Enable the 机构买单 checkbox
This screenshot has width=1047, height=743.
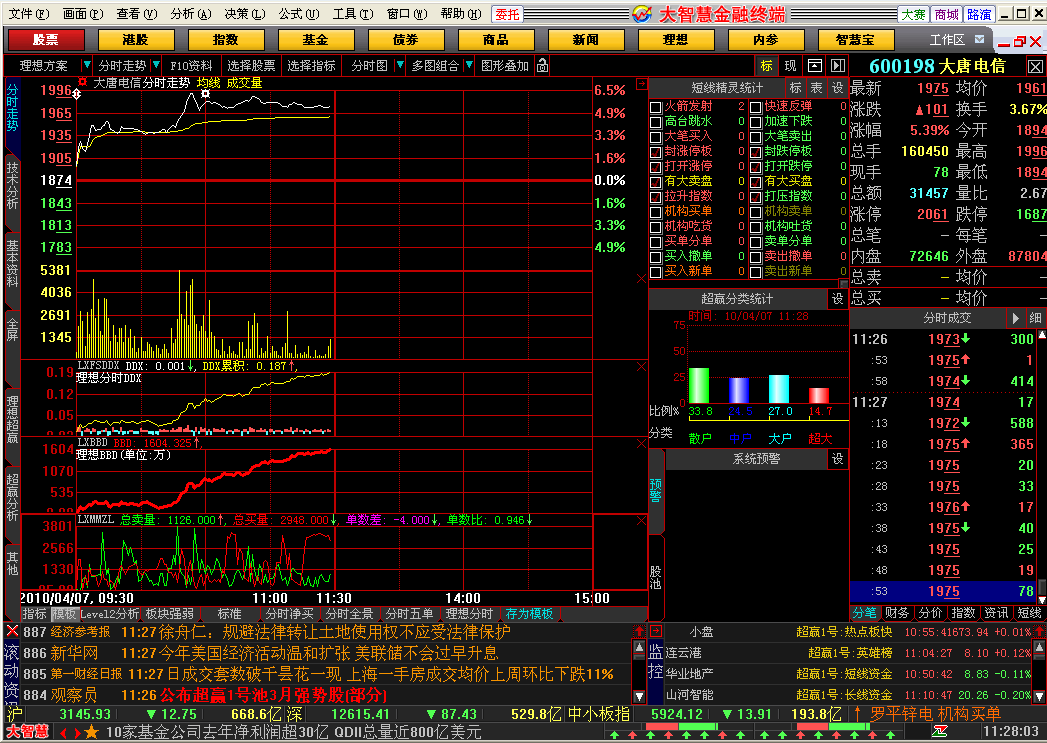[656, 212]
